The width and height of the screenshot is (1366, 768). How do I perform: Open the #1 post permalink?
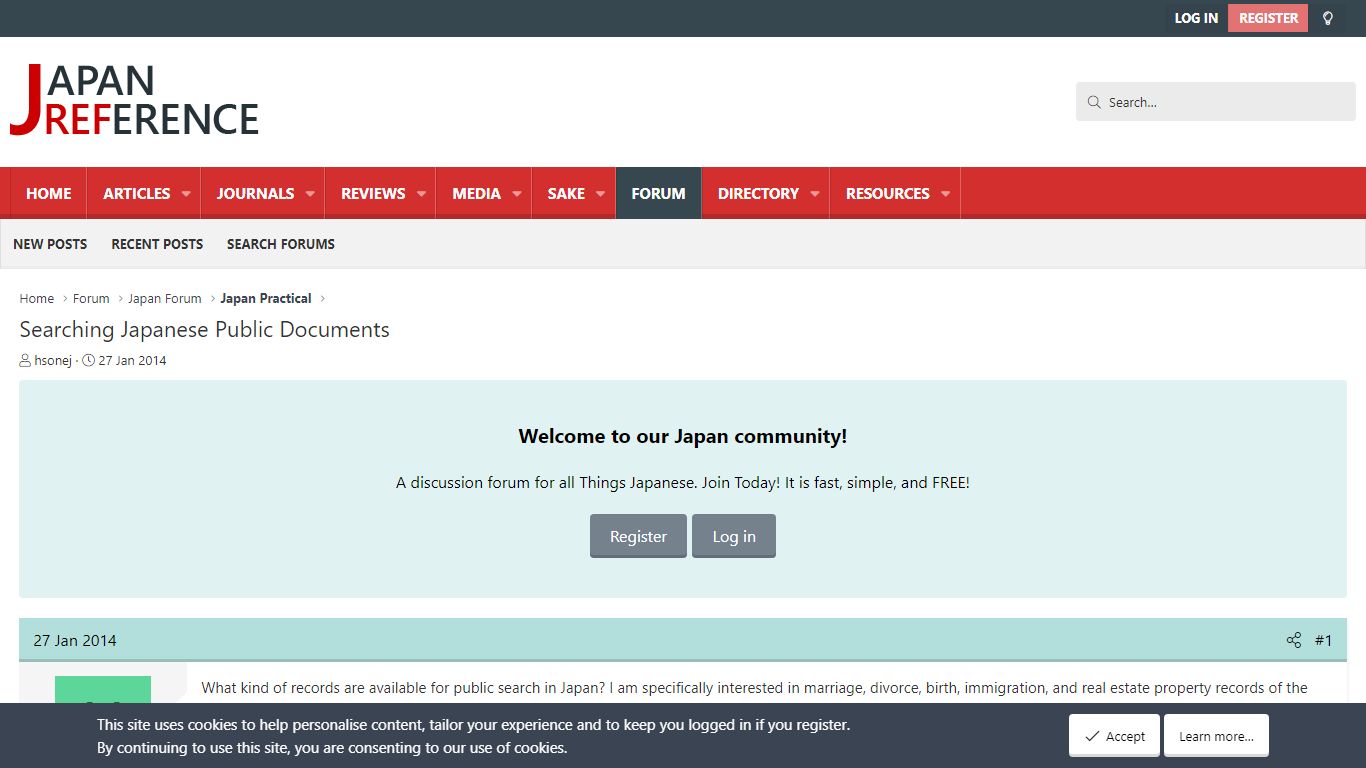click(1323, 641)
